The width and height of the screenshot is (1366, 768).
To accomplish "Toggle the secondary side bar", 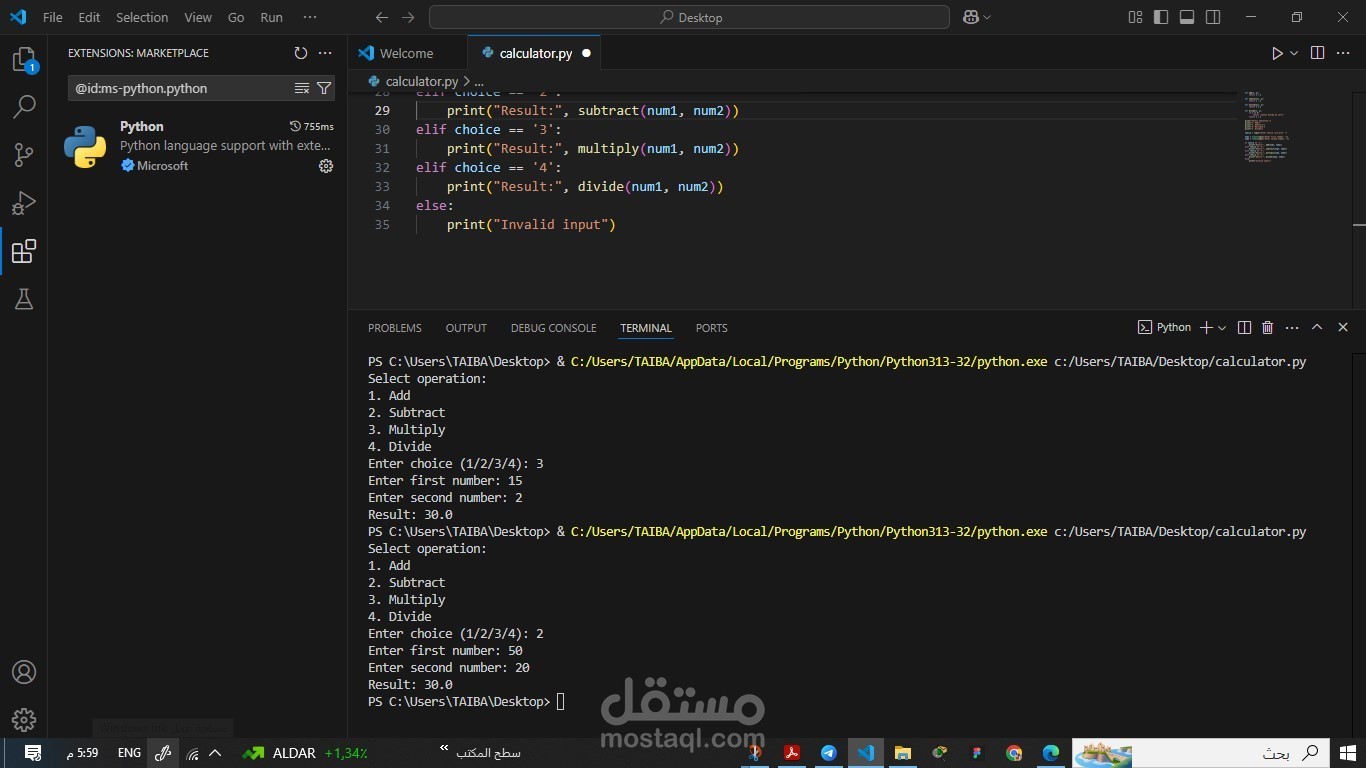I will (x=1213, y=17).
